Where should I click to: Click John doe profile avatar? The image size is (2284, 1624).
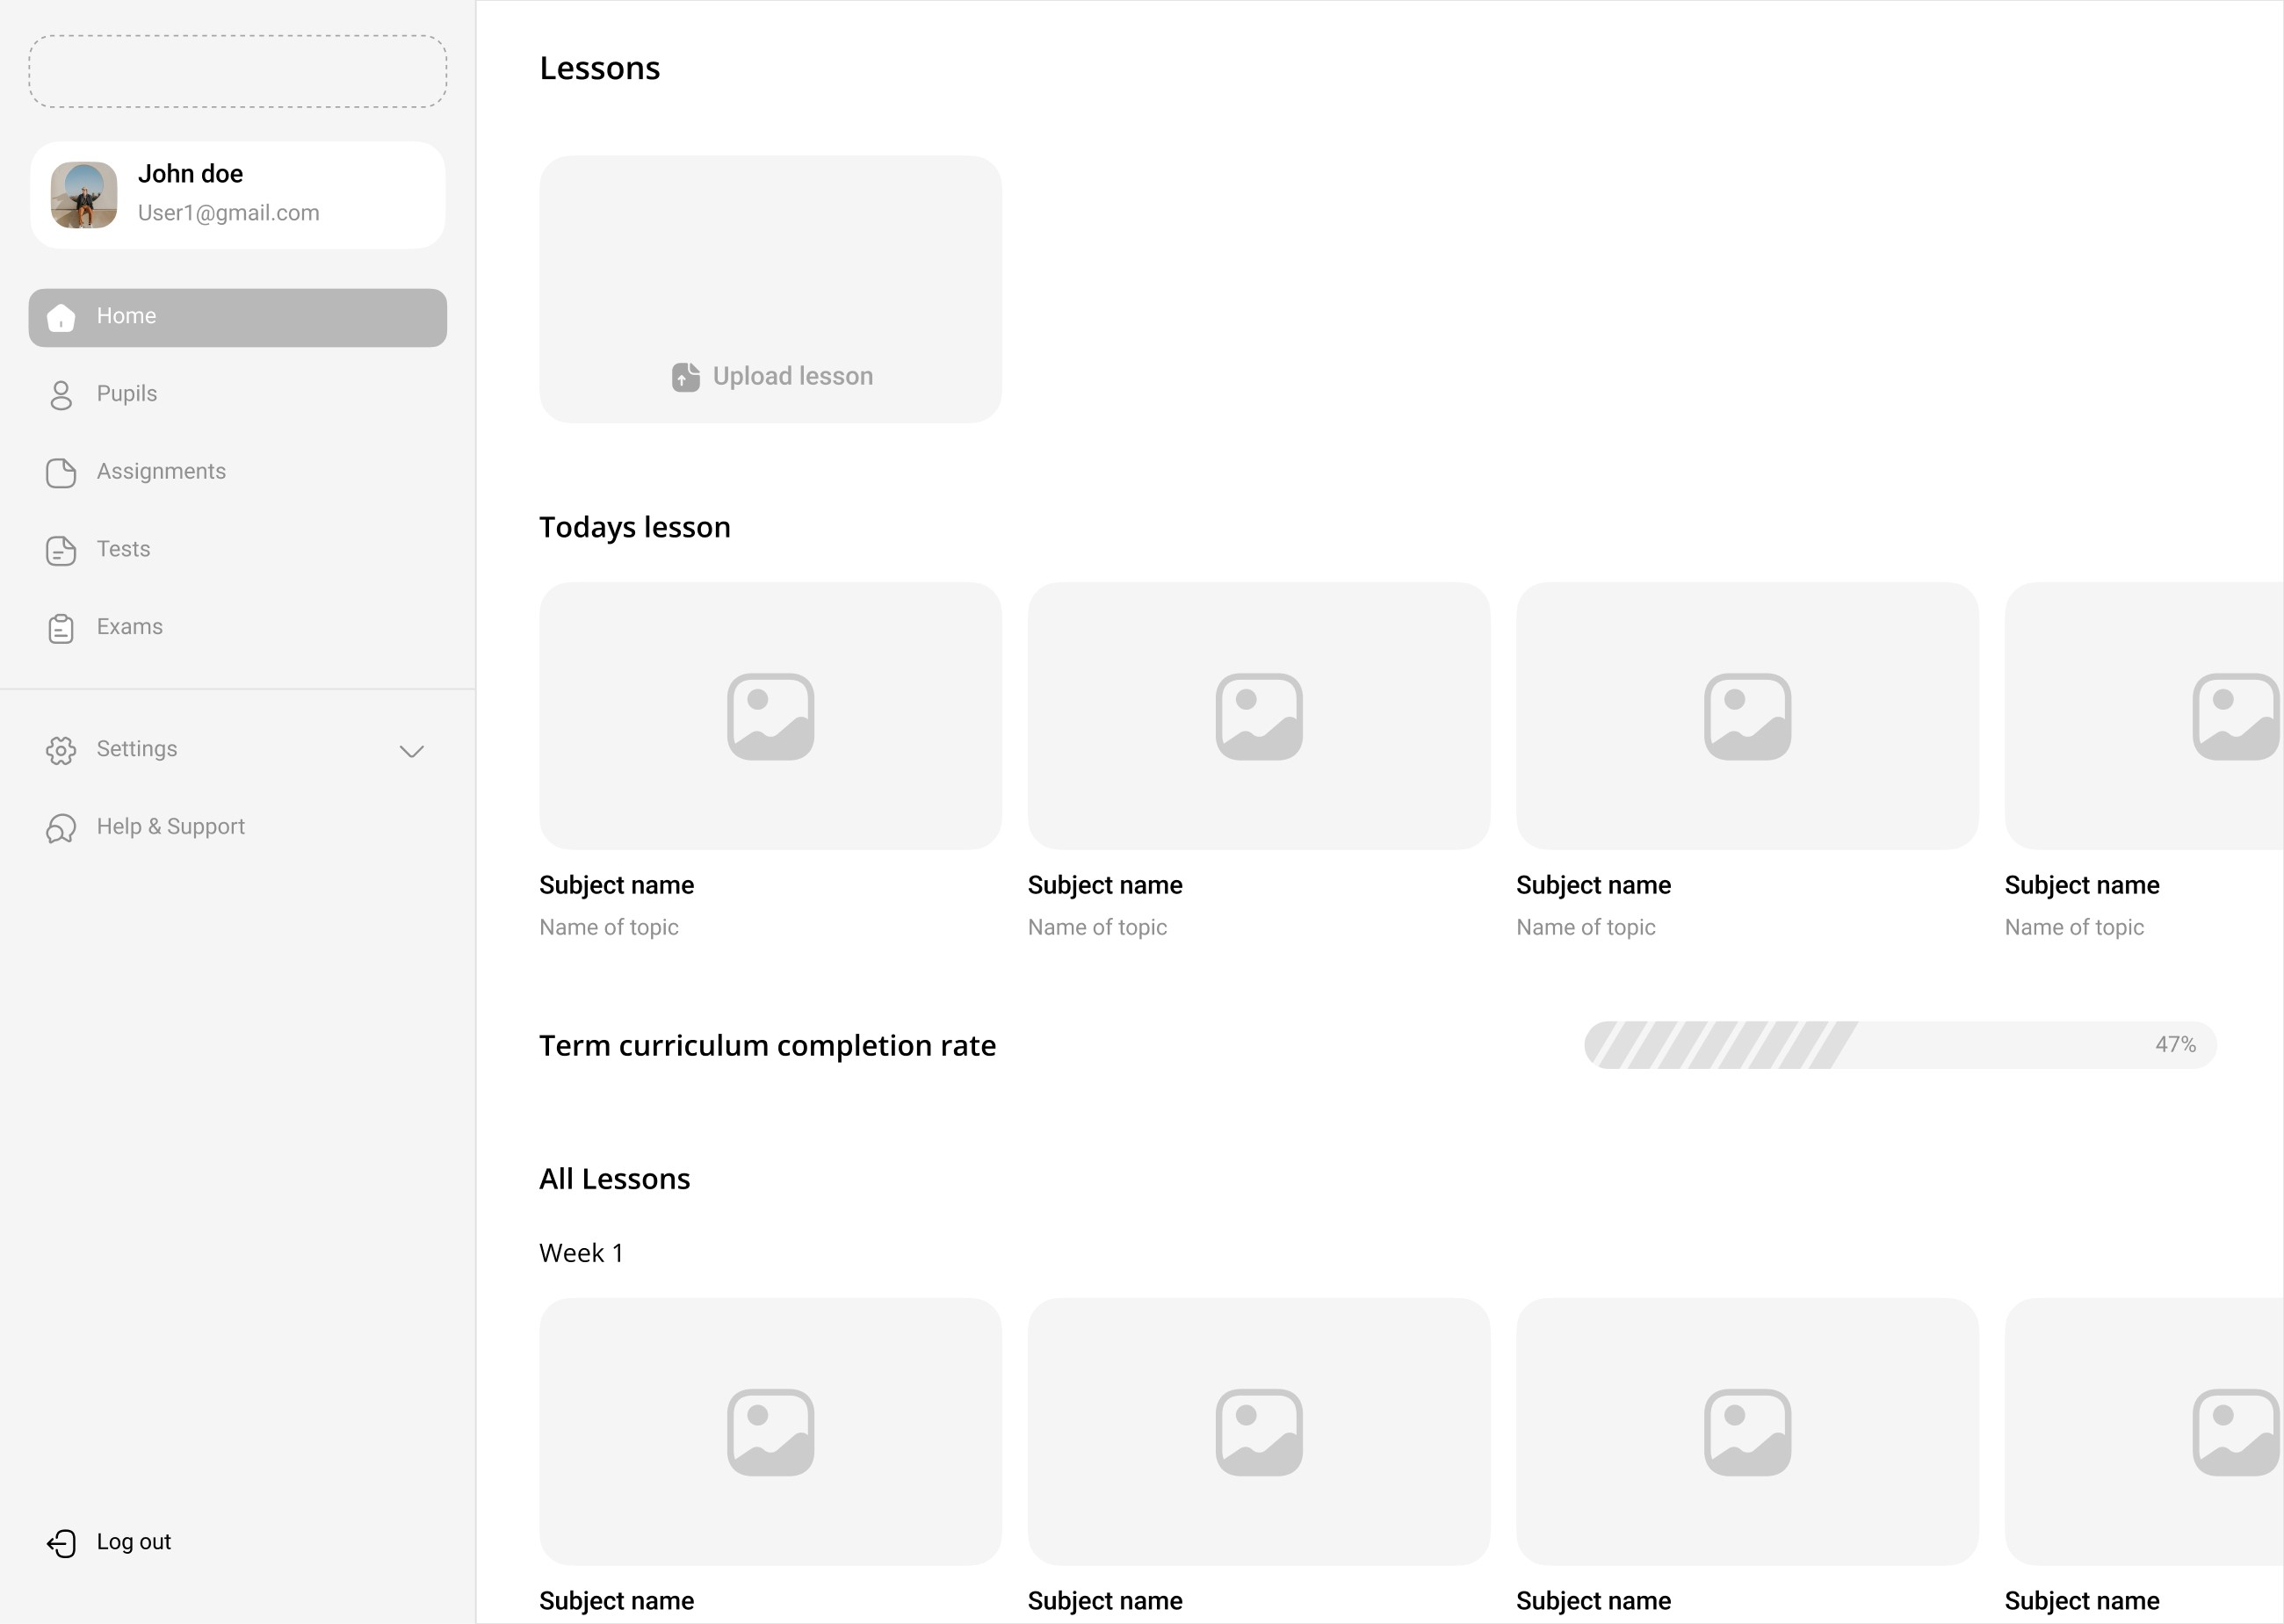pos(84,195)
